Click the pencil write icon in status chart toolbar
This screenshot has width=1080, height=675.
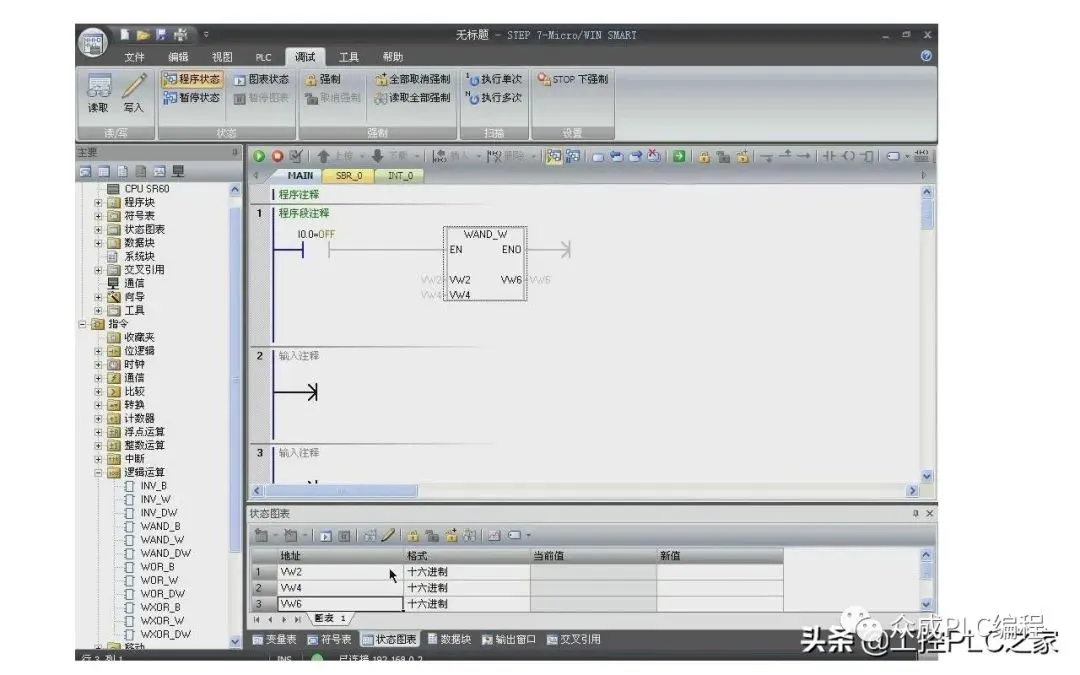click(x=388, y=535)
